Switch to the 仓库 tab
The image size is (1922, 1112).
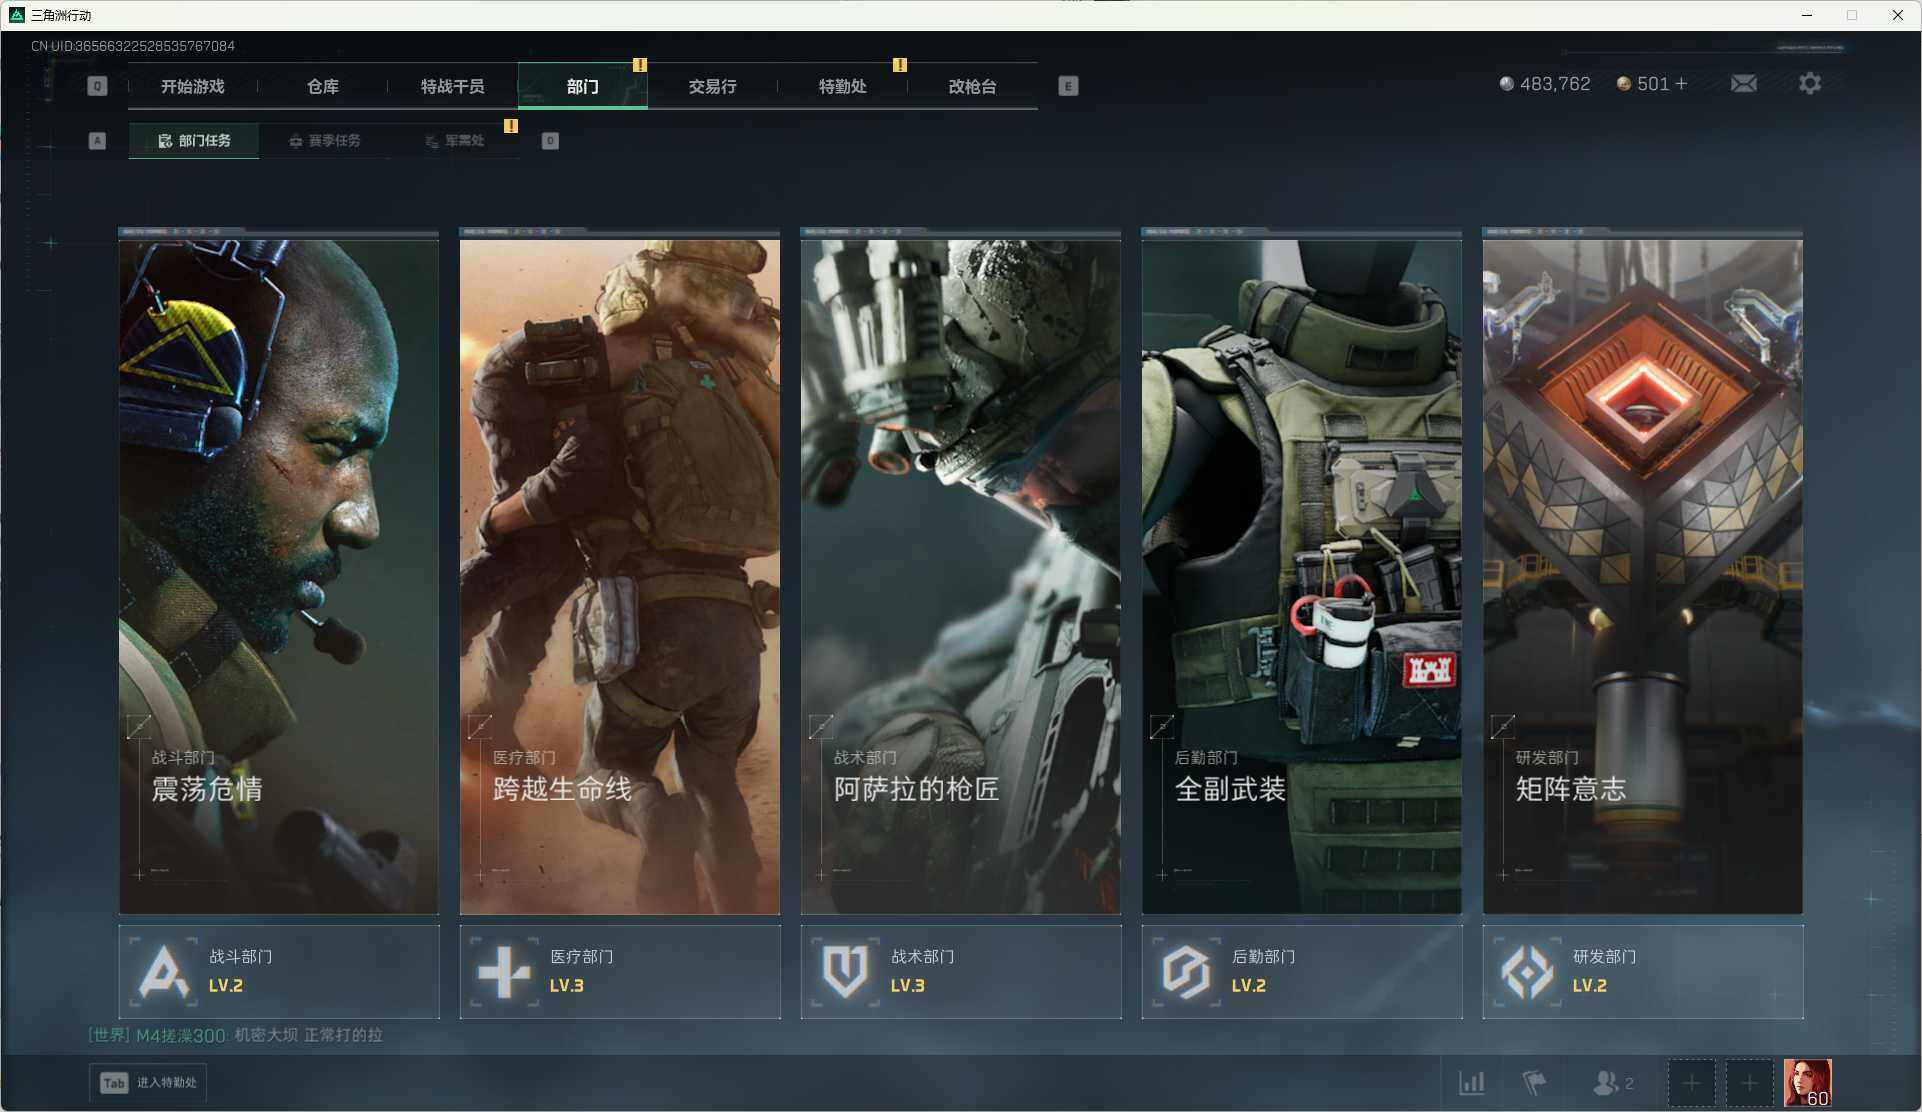[322, 87]
